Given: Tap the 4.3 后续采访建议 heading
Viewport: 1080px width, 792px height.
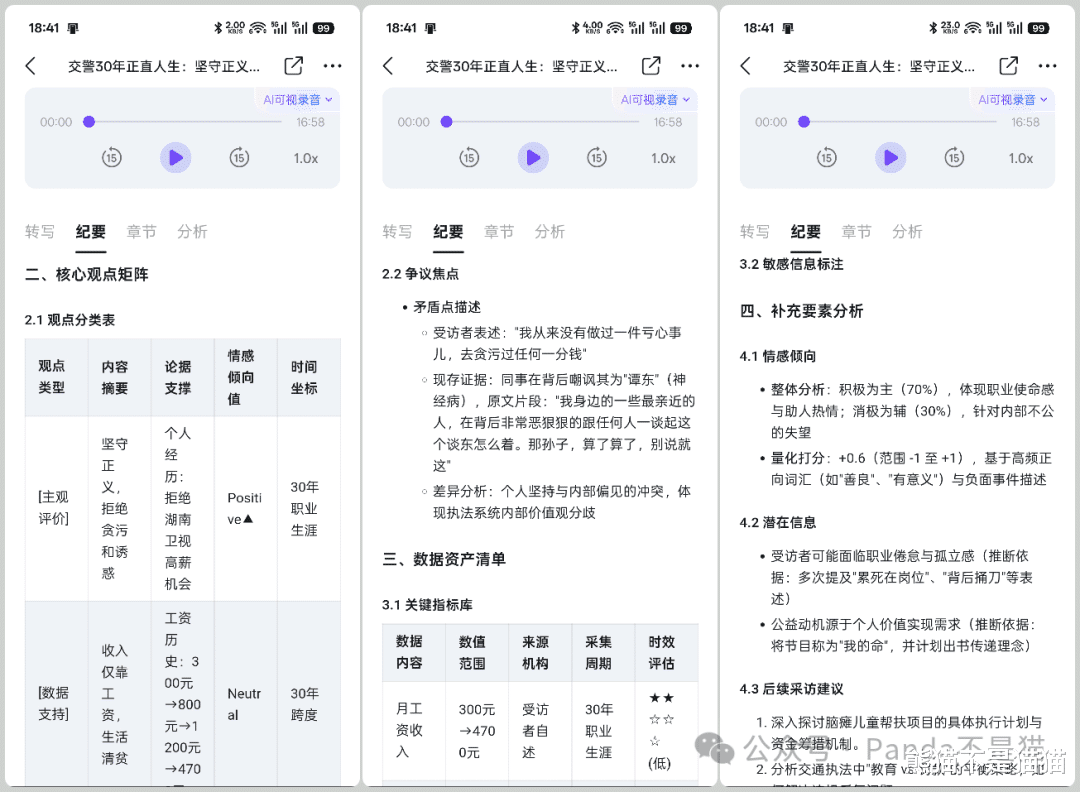Looking at the screenshot, I should point(791,689).
